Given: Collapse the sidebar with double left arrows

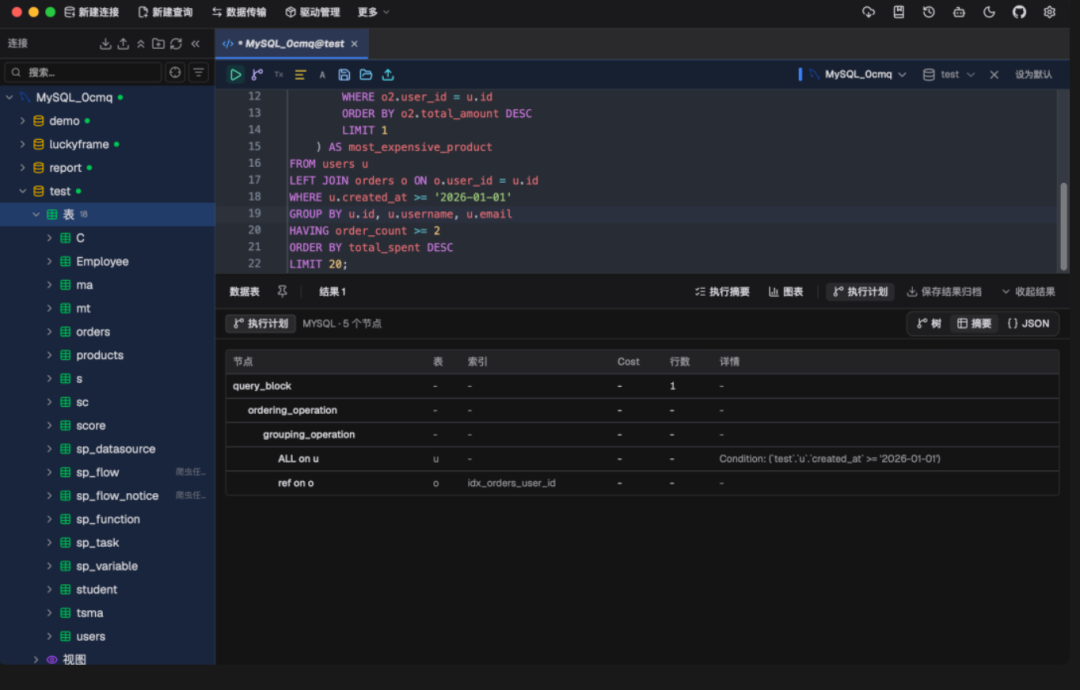Looking at the screenshot, I should point(196,43).
